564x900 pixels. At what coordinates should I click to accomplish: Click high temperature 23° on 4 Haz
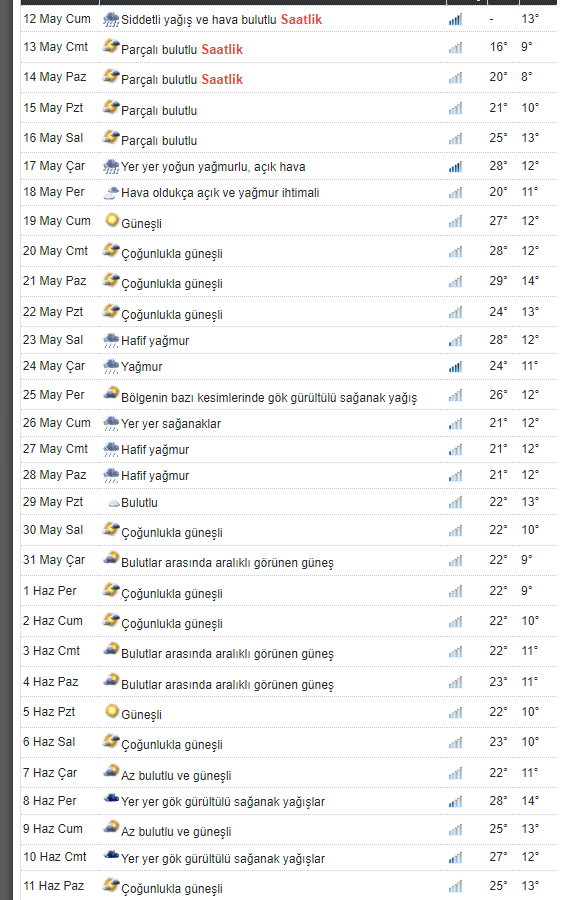[498, 682]
